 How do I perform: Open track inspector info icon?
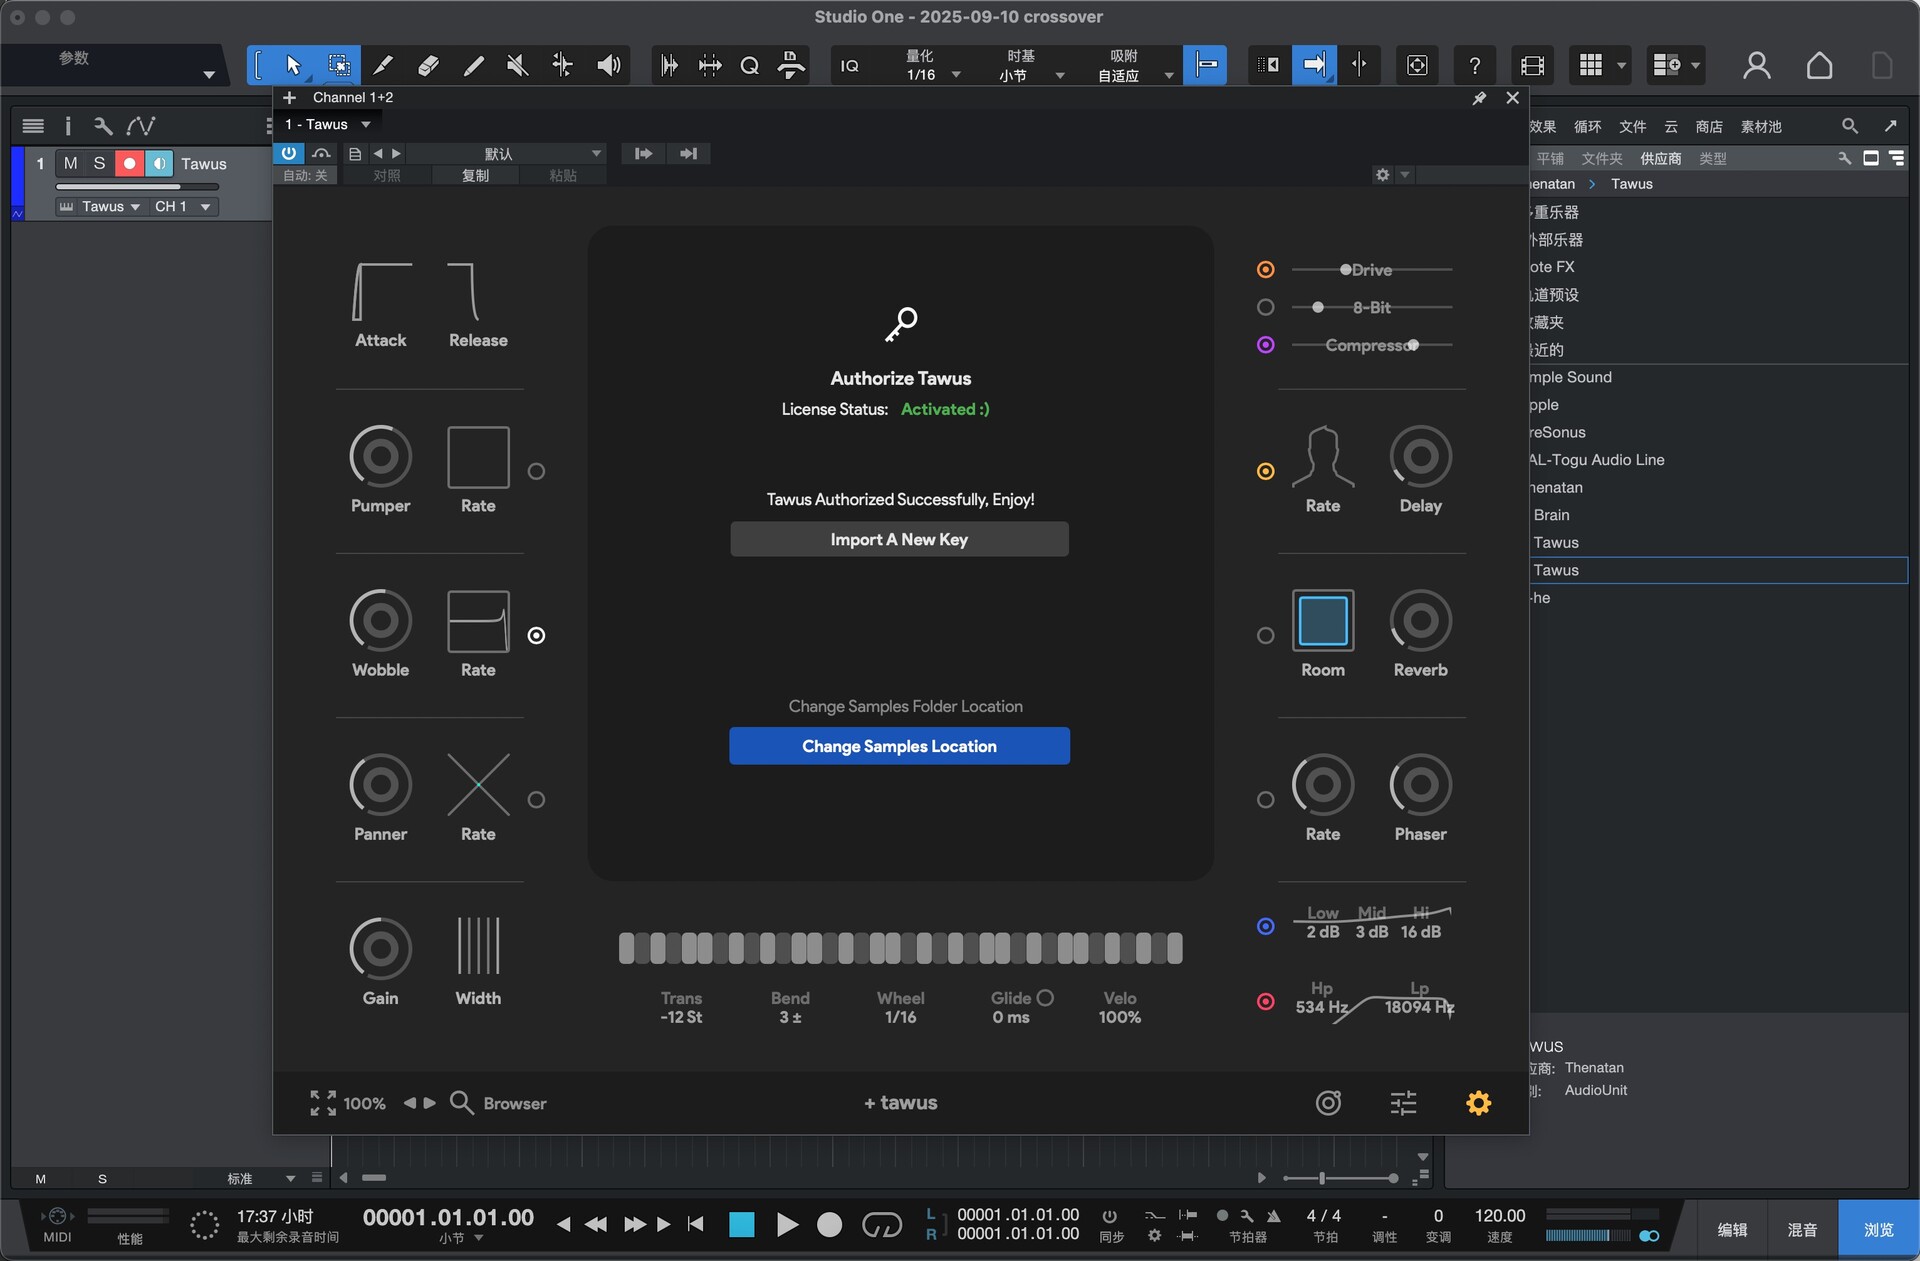[x=67, y=126]
